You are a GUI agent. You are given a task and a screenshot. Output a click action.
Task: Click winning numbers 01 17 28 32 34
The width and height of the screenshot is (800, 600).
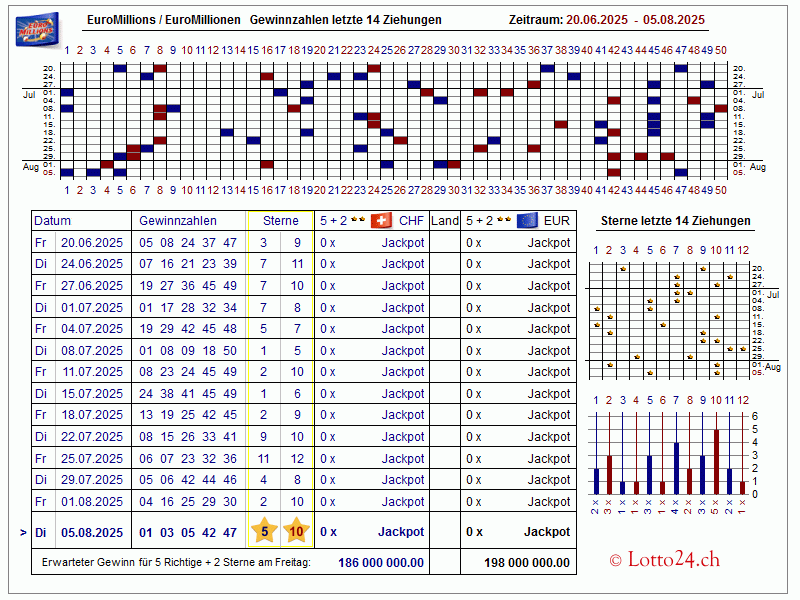[x=188, y=308]
